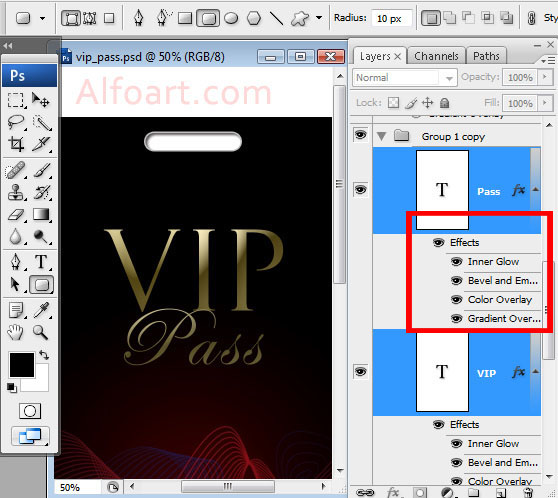Open the Fill slider arrow
This screenshot has width=558, height=498.
pyautogui.click(x=545, y=103)
